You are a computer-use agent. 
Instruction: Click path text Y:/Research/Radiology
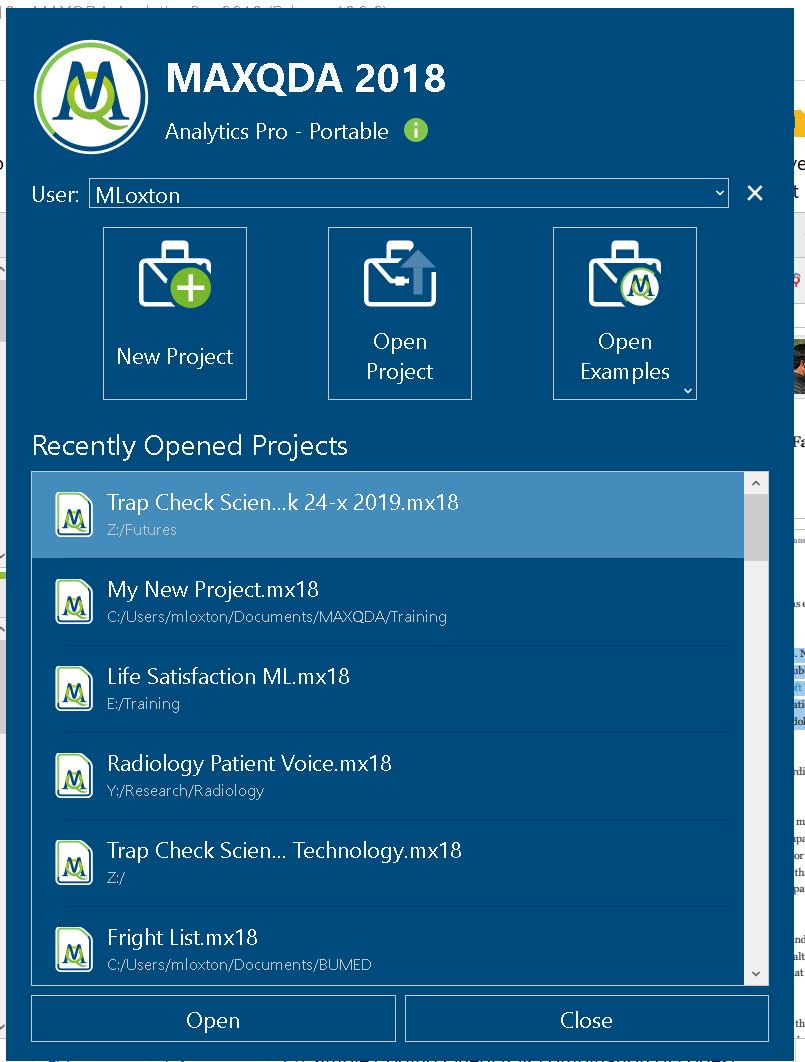186,790
